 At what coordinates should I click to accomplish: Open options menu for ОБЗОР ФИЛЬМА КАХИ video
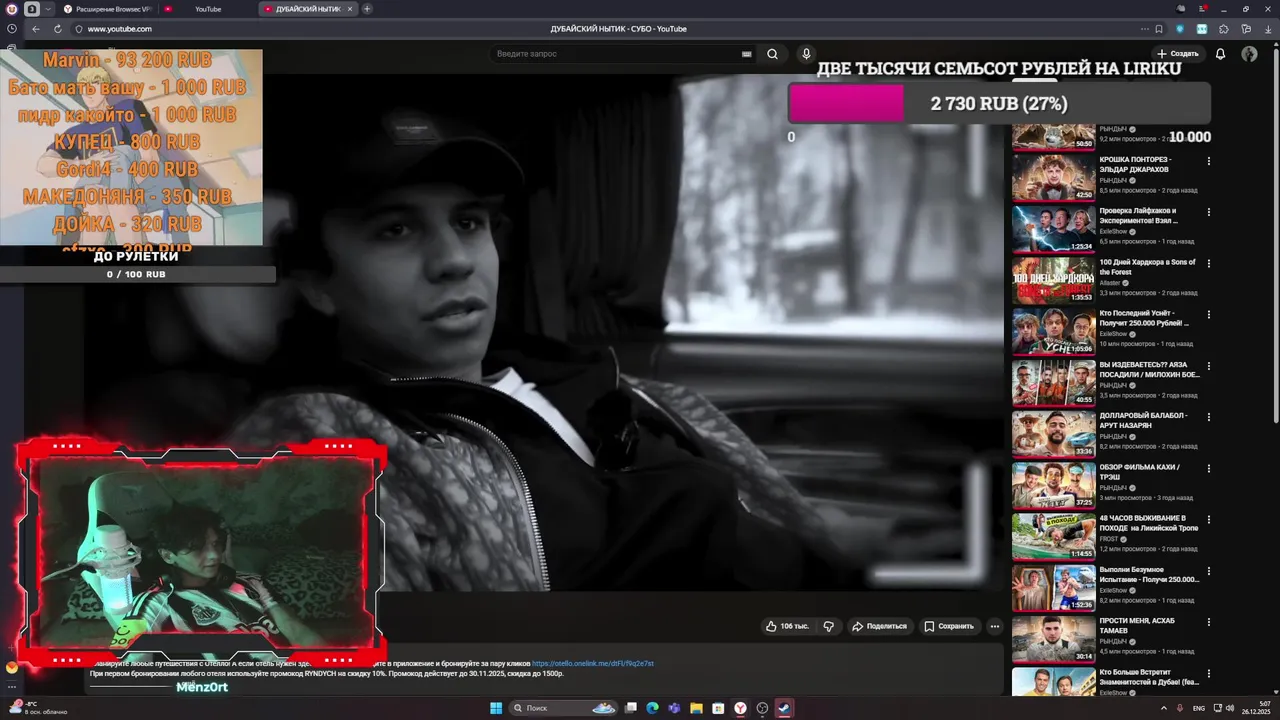(x=1208, y=468)
